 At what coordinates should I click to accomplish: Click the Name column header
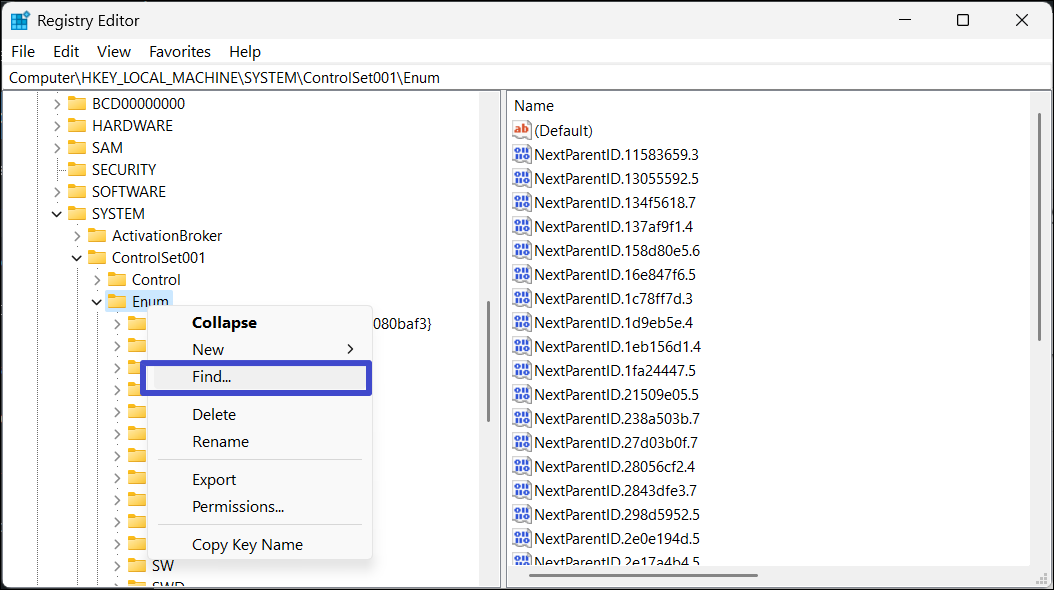534,106
